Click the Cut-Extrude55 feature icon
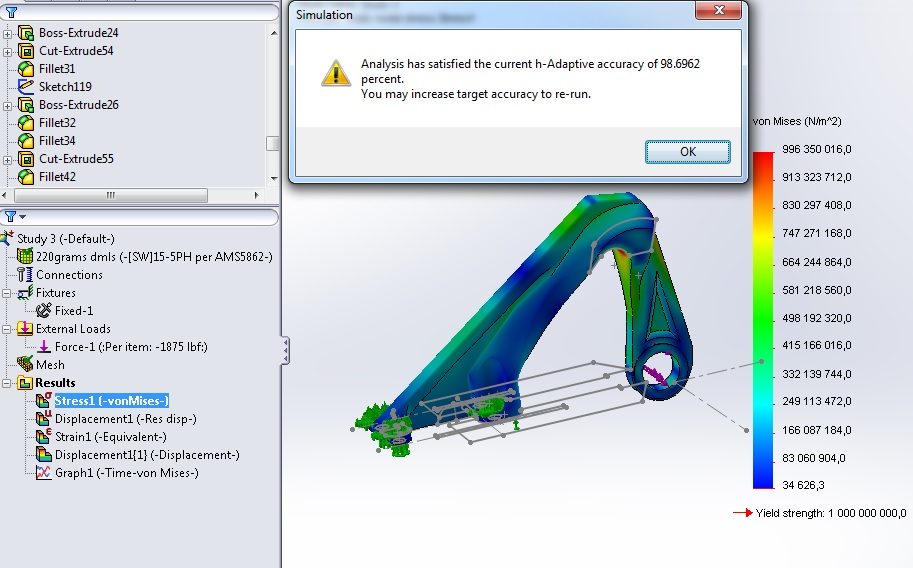 (26, 159)
